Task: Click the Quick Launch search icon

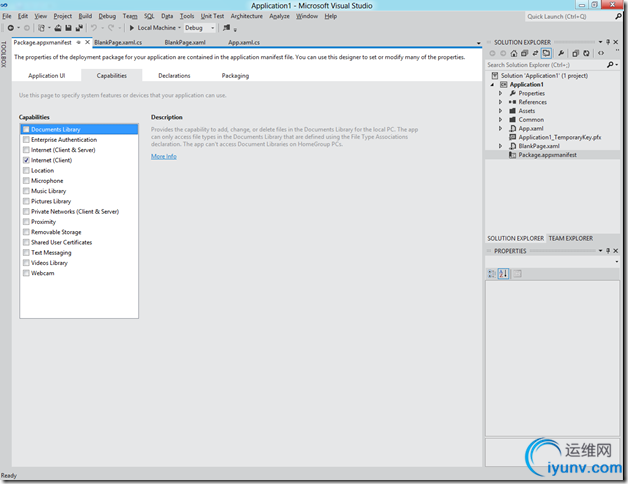Action: (x=618, y=16)
